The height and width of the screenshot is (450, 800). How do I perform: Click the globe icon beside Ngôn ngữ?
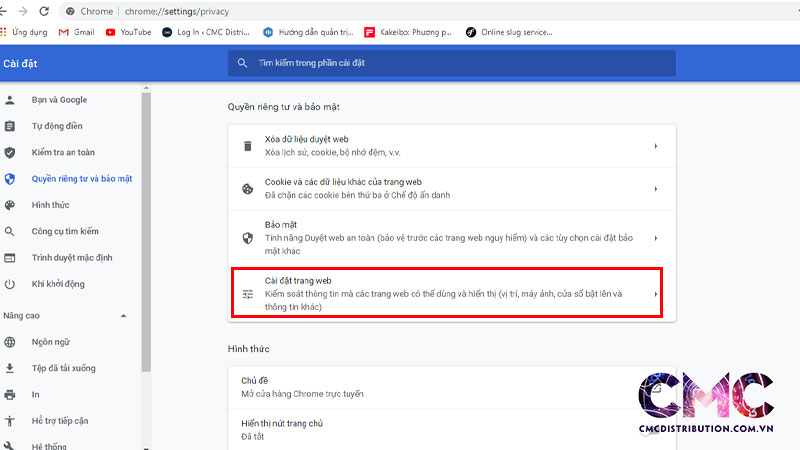click(x=10, y=342)
